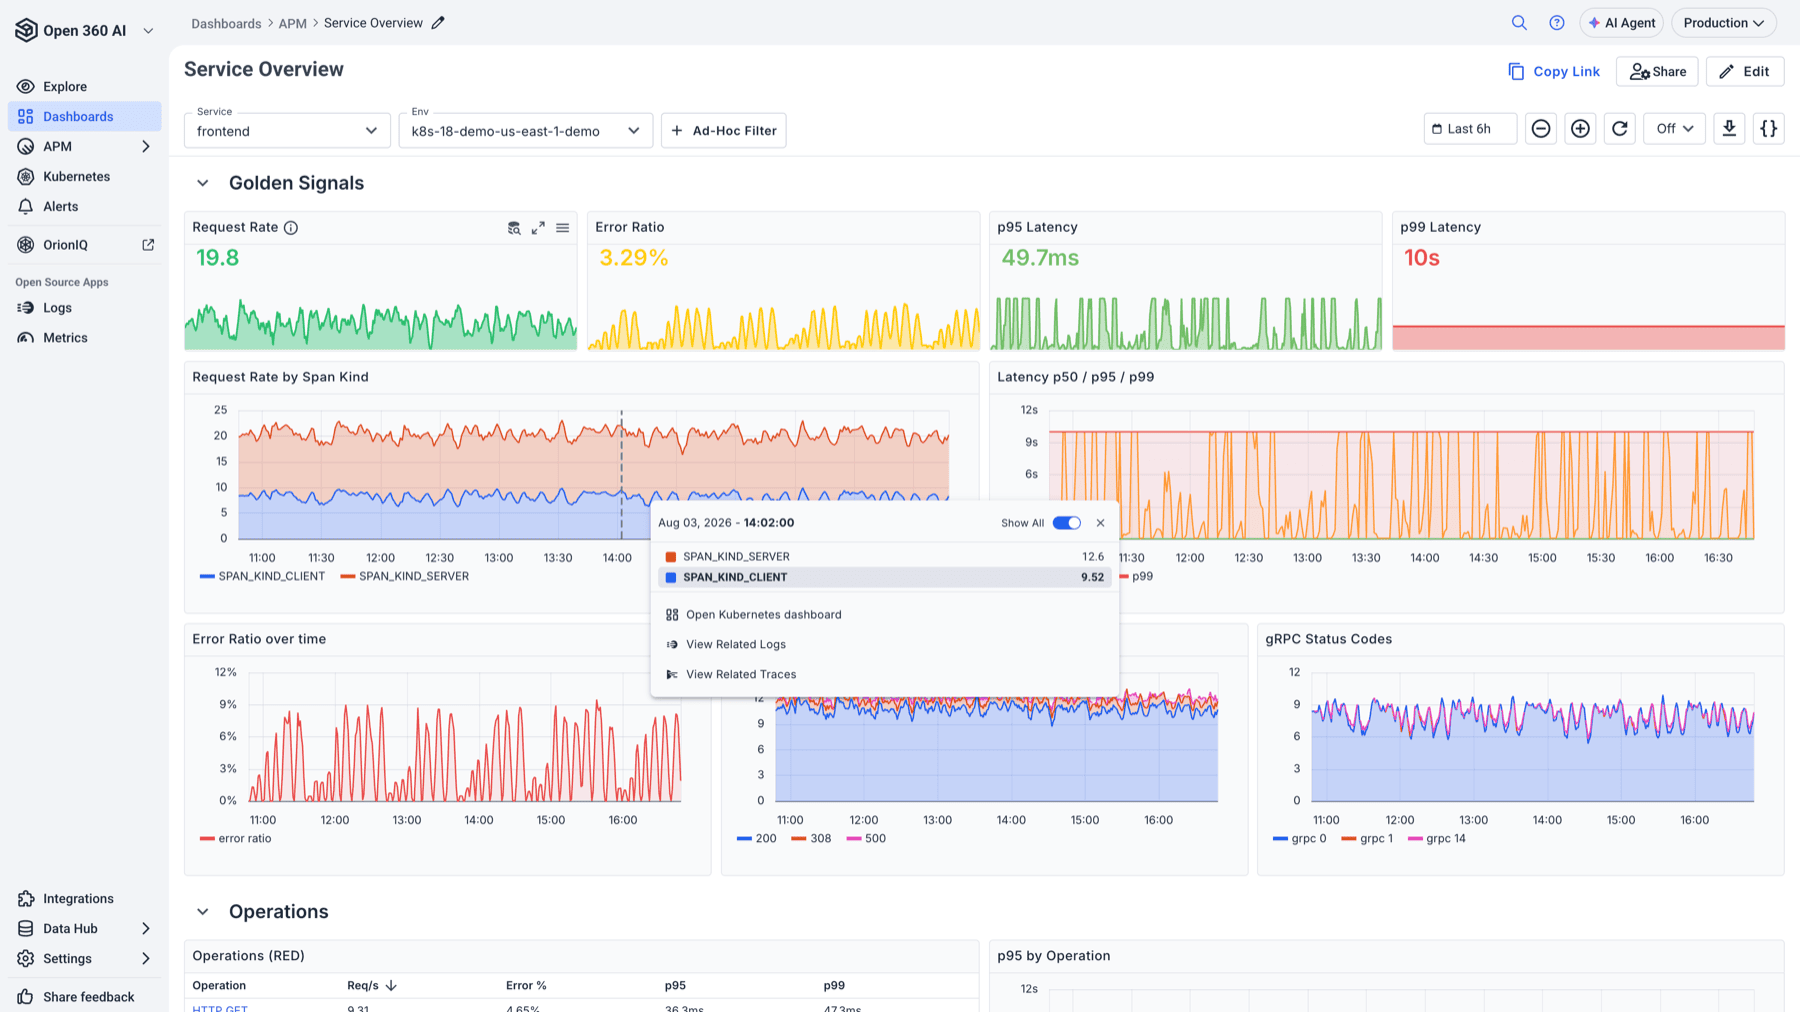Toggle the 200 status legend series
The width and height of the screenshot is (1800, 1012).
point(757,839)
